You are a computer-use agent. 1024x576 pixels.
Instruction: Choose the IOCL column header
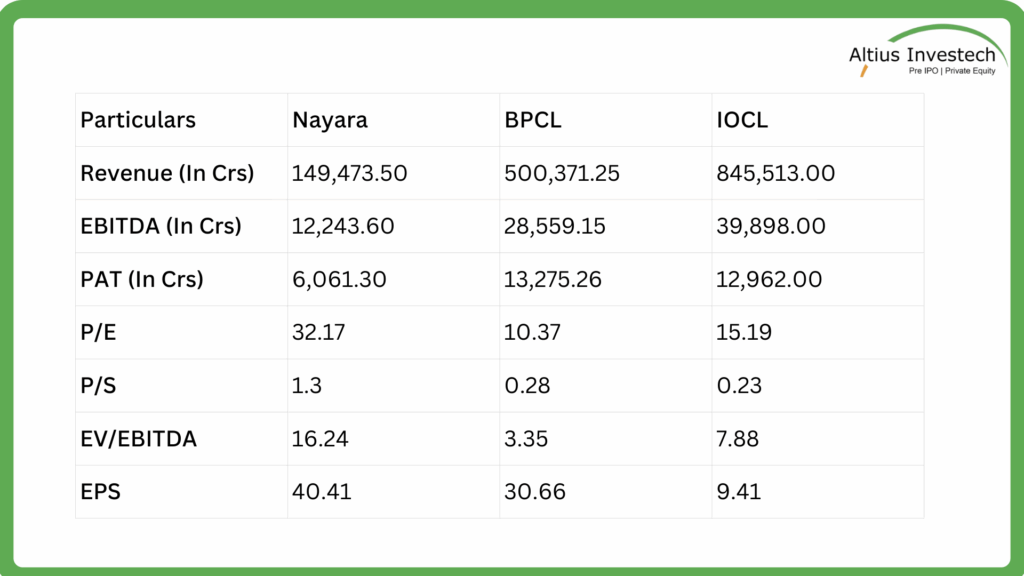click(742, 120)
